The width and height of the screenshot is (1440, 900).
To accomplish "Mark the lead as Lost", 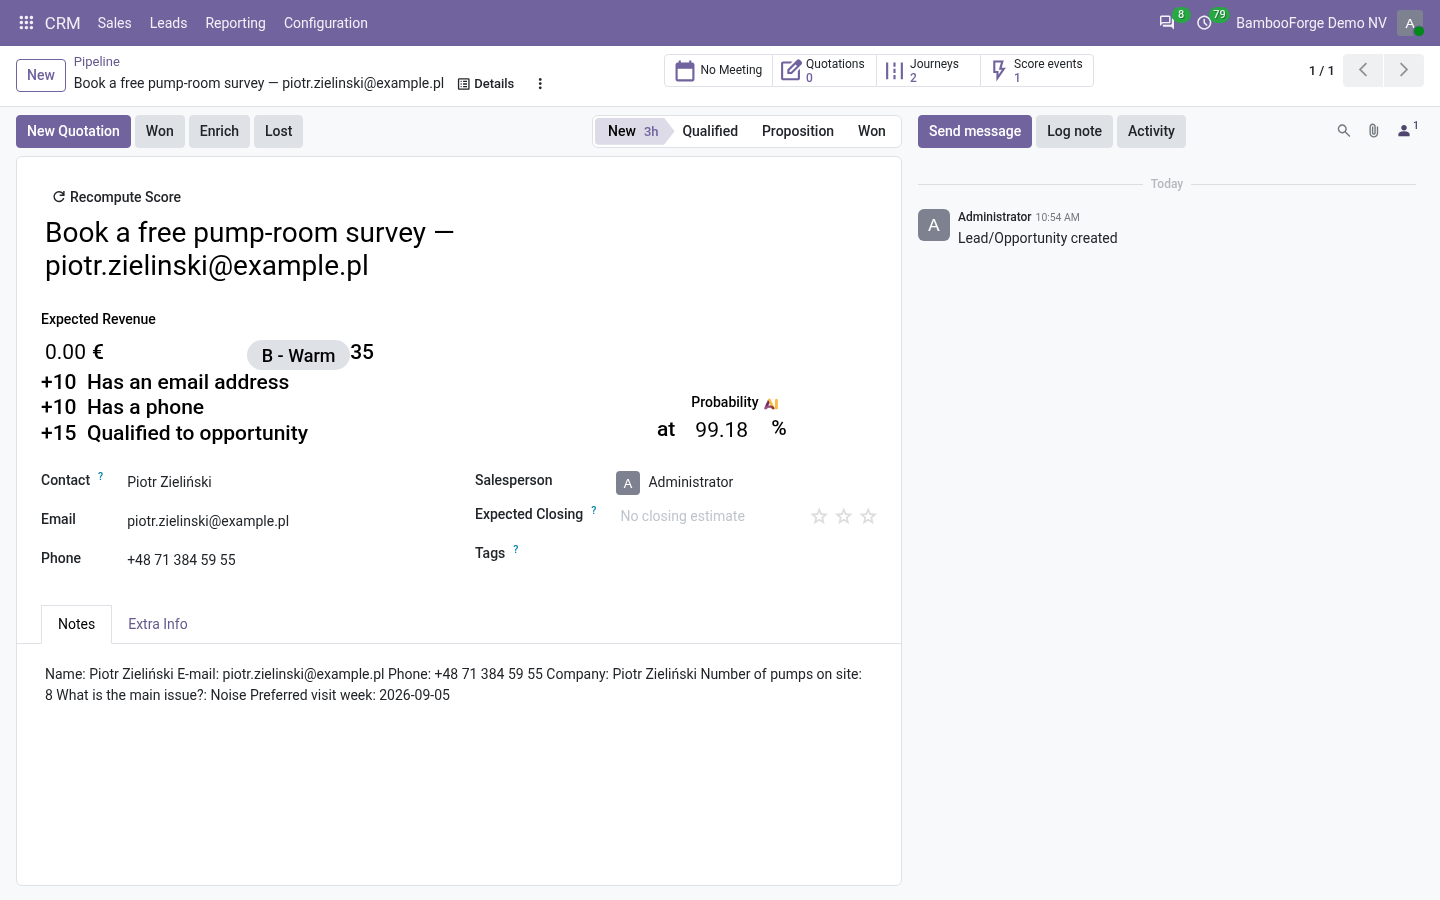I will tap(279, 131).
